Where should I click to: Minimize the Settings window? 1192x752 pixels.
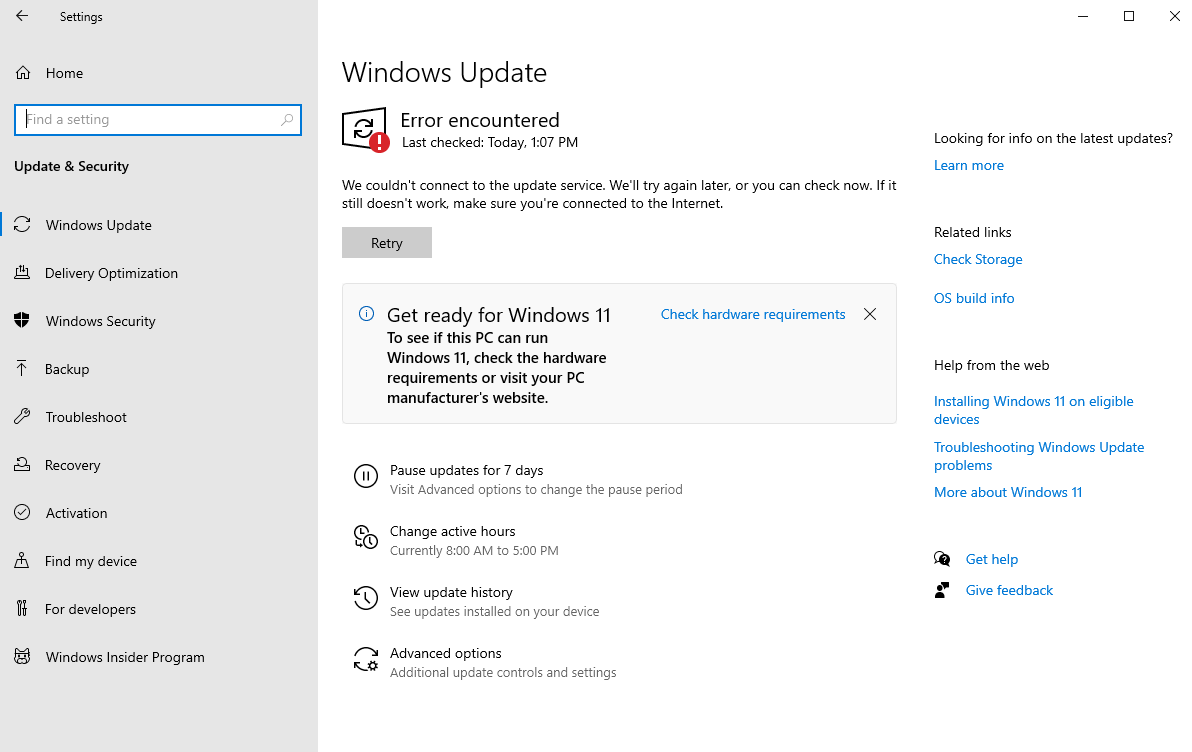(x=1083, y=16)
